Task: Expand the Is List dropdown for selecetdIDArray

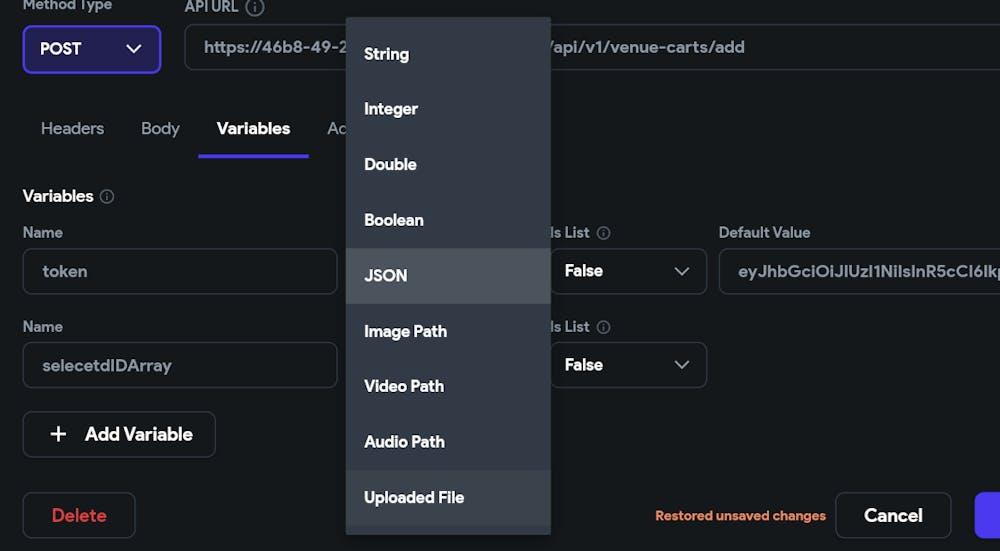Action: click(x=628, y=365)
